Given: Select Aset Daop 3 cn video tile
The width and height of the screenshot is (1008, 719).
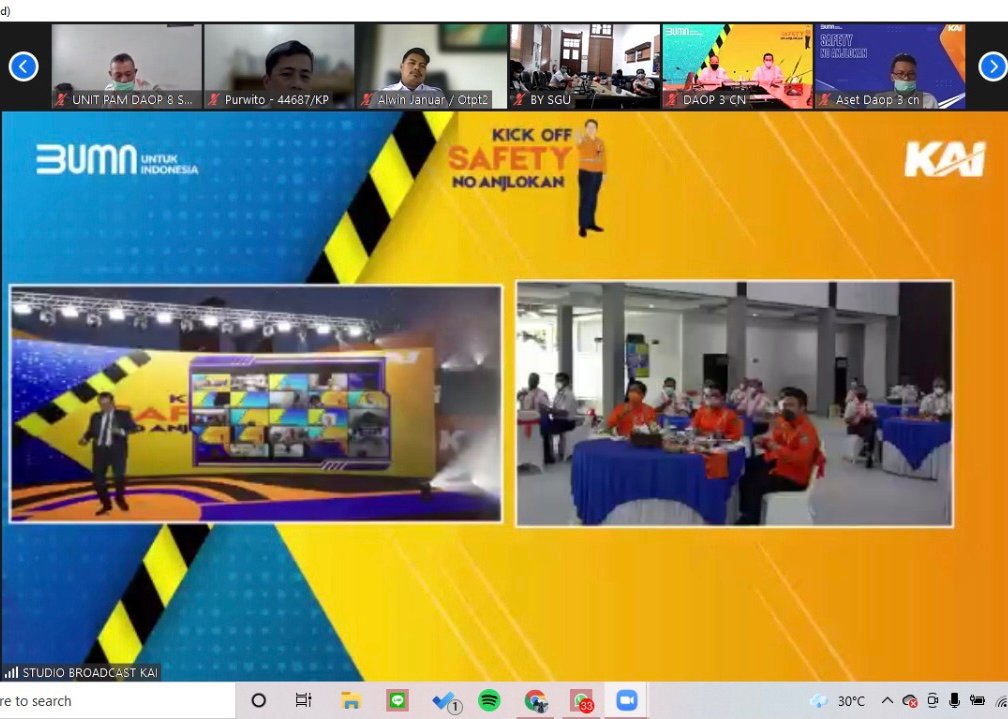Looking at the screenshot, I should pyautogui.click(x=890, y=66).
